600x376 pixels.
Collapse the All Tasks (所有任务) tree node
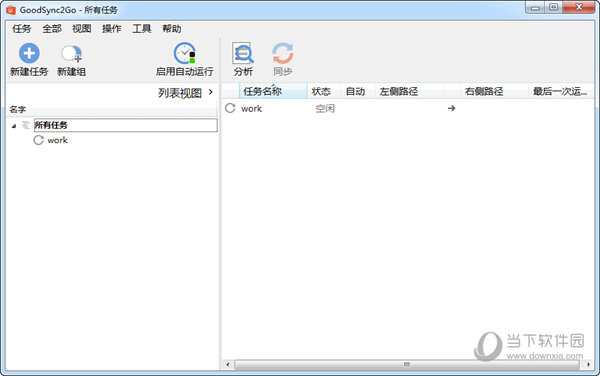pos(14,126)
